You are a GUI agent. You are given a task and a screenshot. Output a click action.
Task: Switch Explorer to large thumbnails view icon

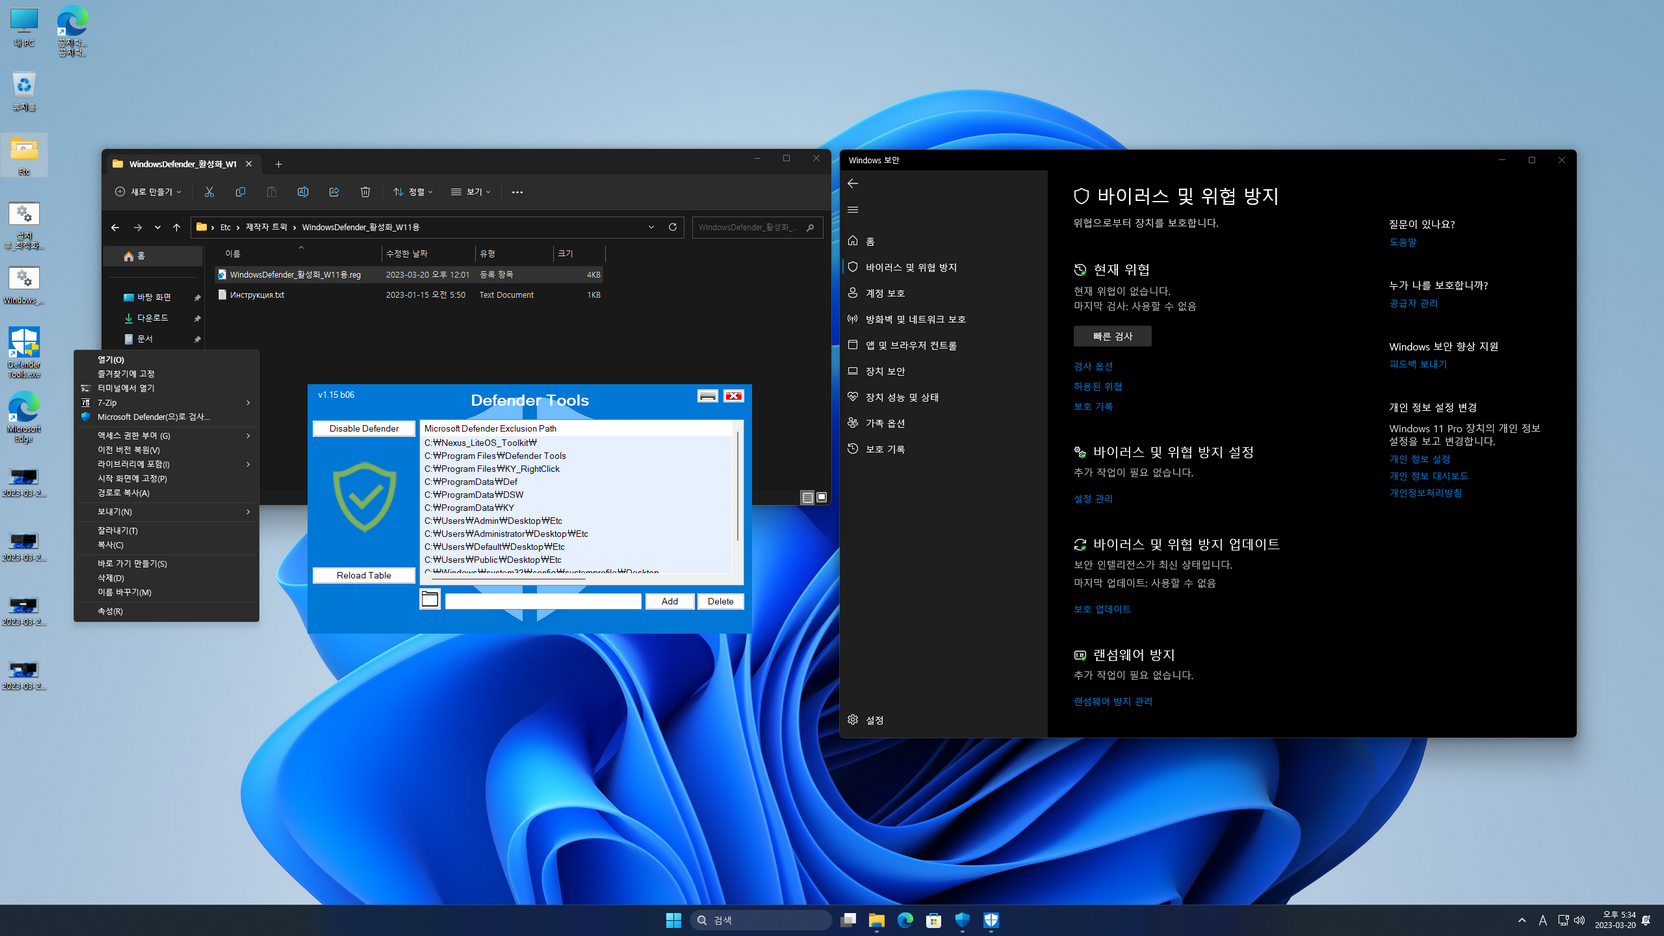point(822,497)
